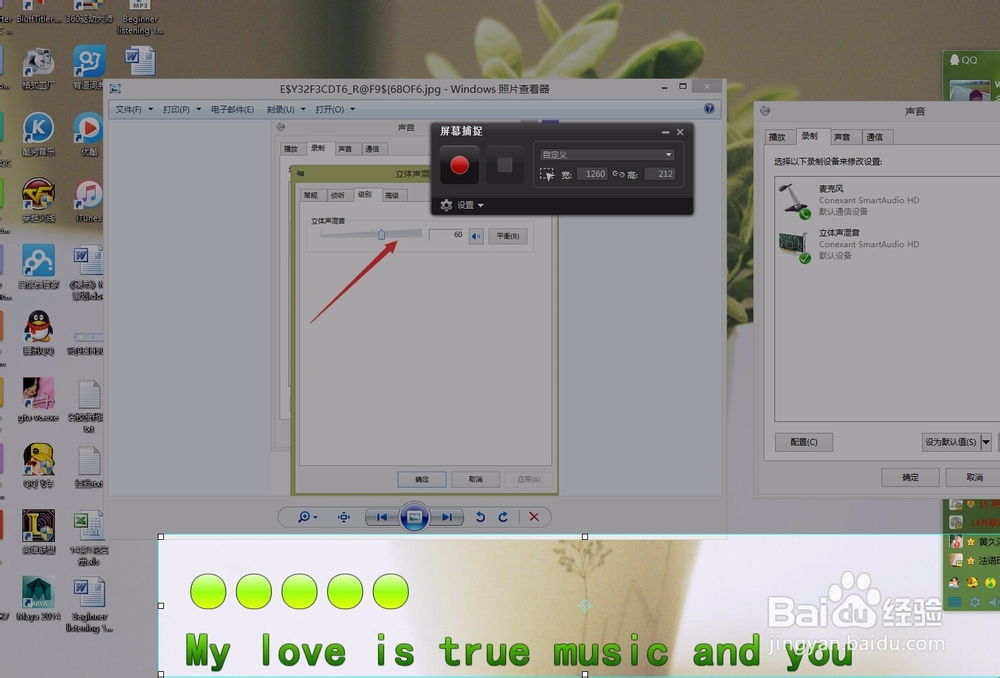Screen dimensions: 1000x678
Task: Toggle the aspect ratio link icon
Action: click(x=618, y=173)
